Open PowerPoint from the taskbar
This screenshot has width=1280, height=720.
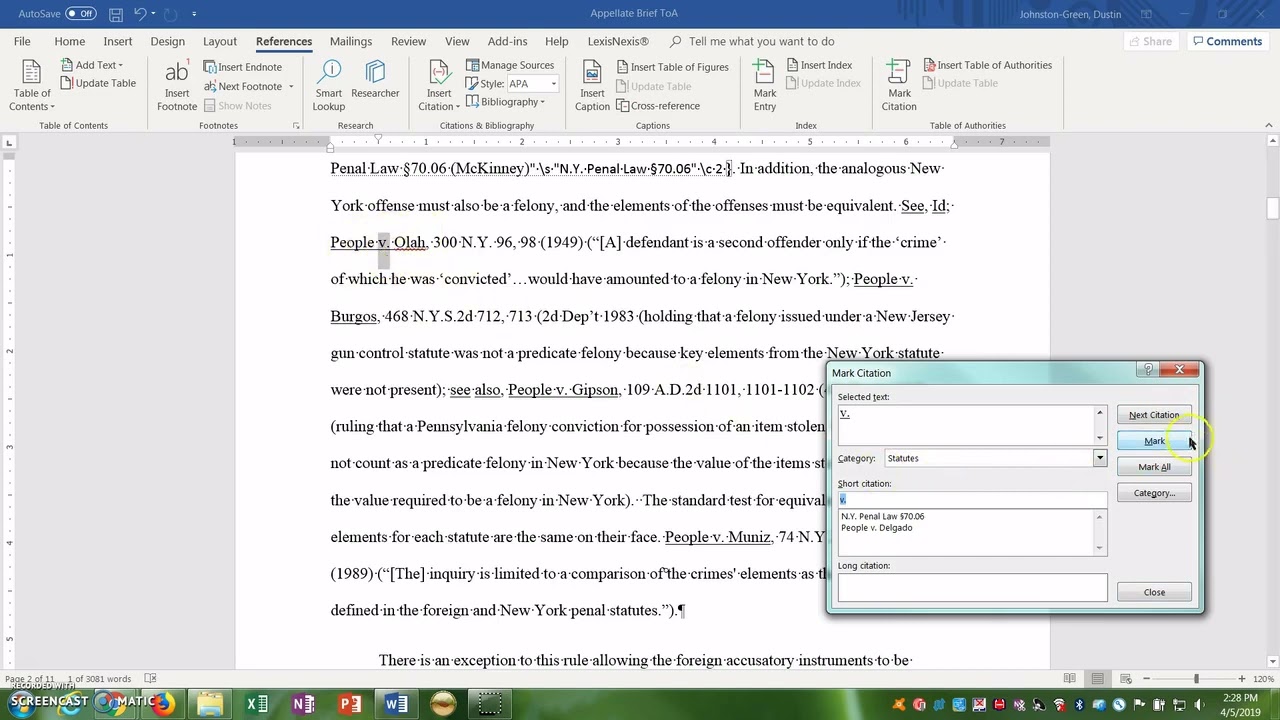350,705
